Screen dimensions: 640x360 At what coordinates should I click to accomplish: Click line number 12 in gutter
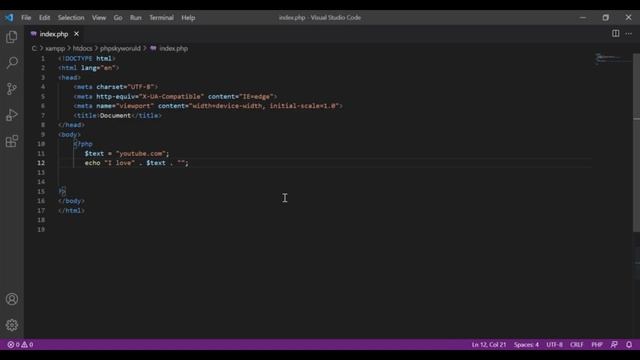(x=41, y=163)
